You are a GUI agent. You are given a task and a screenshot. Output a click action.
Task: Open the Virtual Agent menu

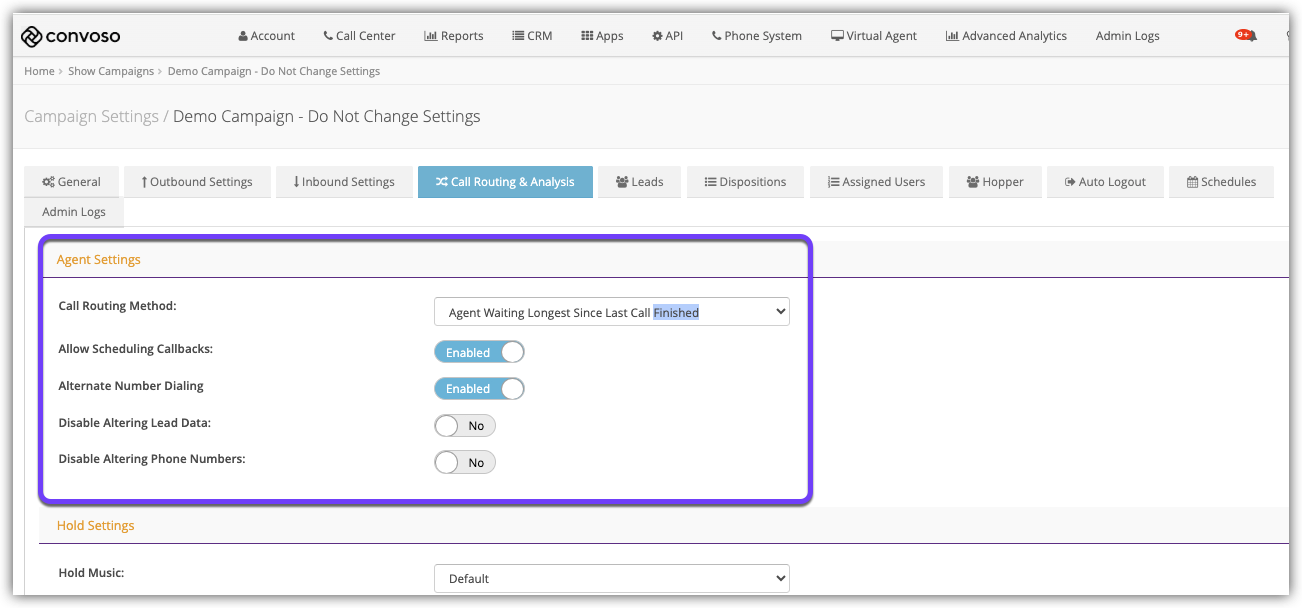coord(873,36)
